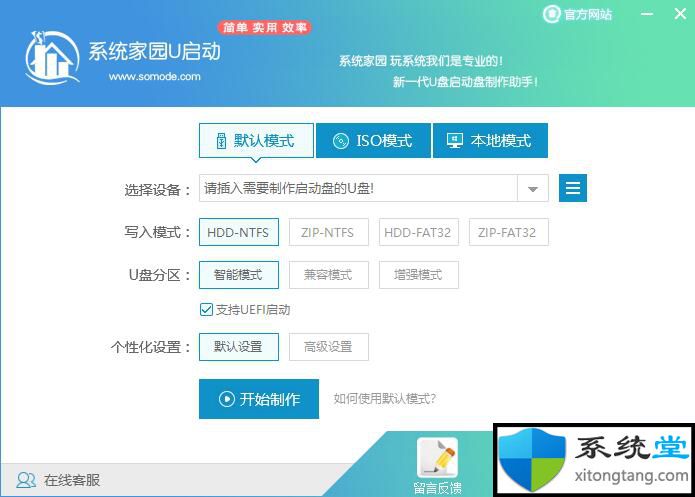
Task: Select ZIP-NTFS write mode
Action: click(328, 233)
